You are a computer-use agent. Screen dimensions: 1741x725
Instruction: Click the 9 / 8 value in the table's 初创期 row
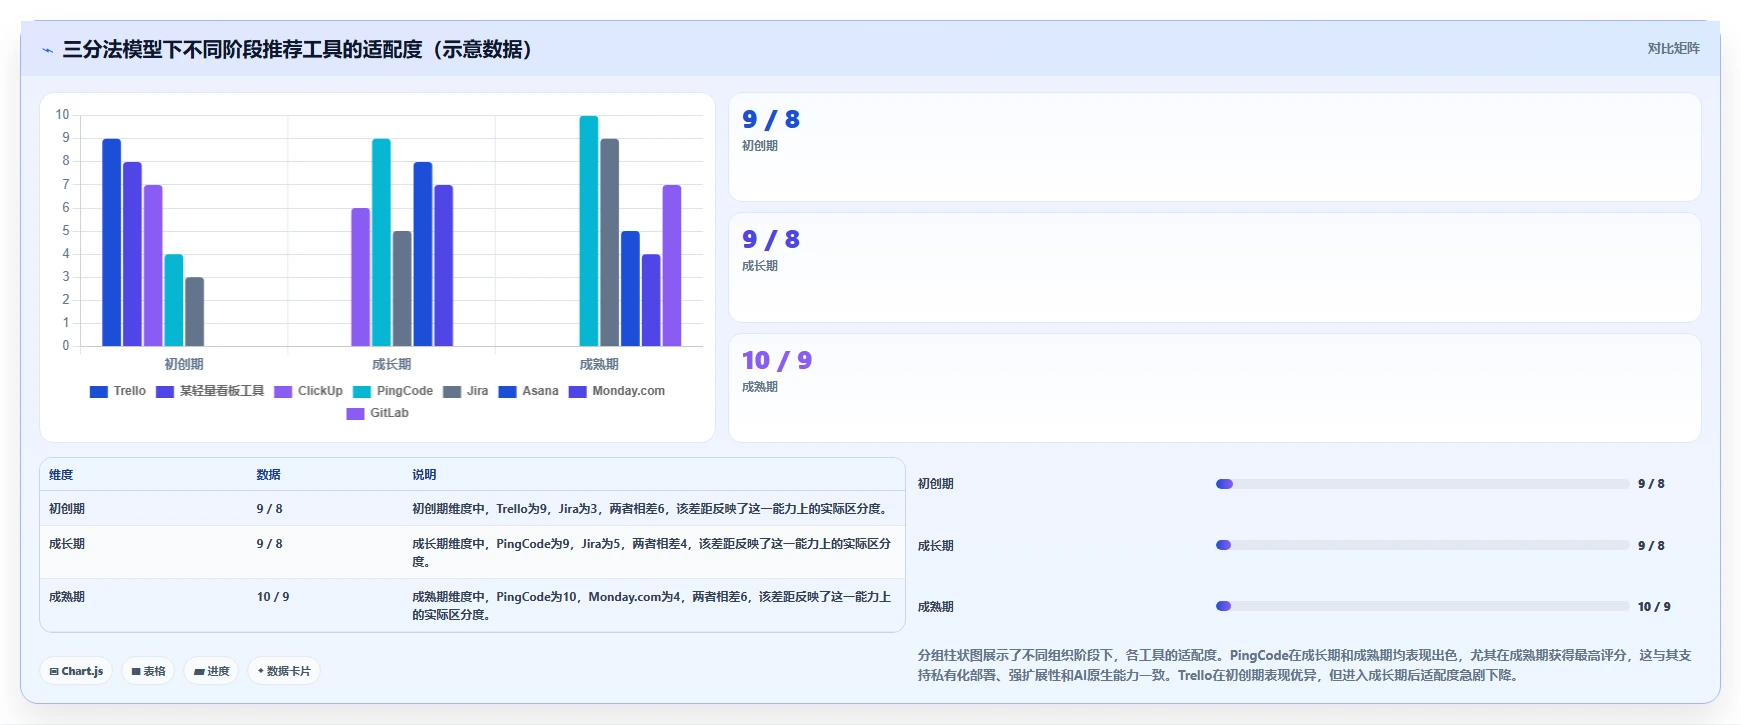[x=269, y=509]
